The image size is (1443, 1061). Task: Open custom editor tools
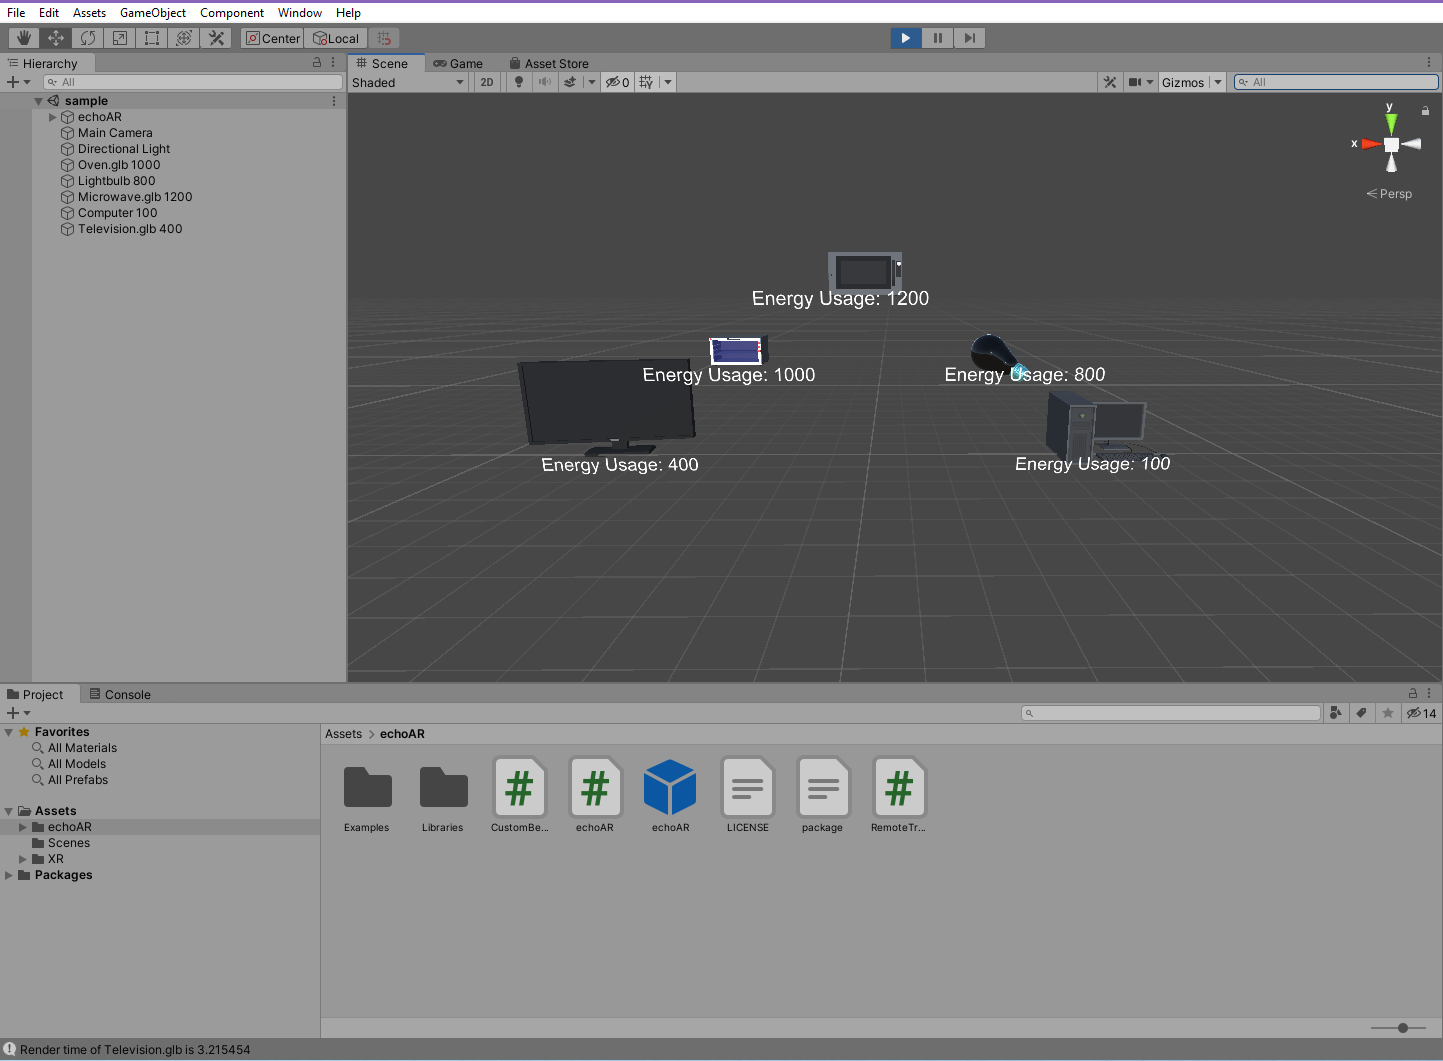click(216, 38)
